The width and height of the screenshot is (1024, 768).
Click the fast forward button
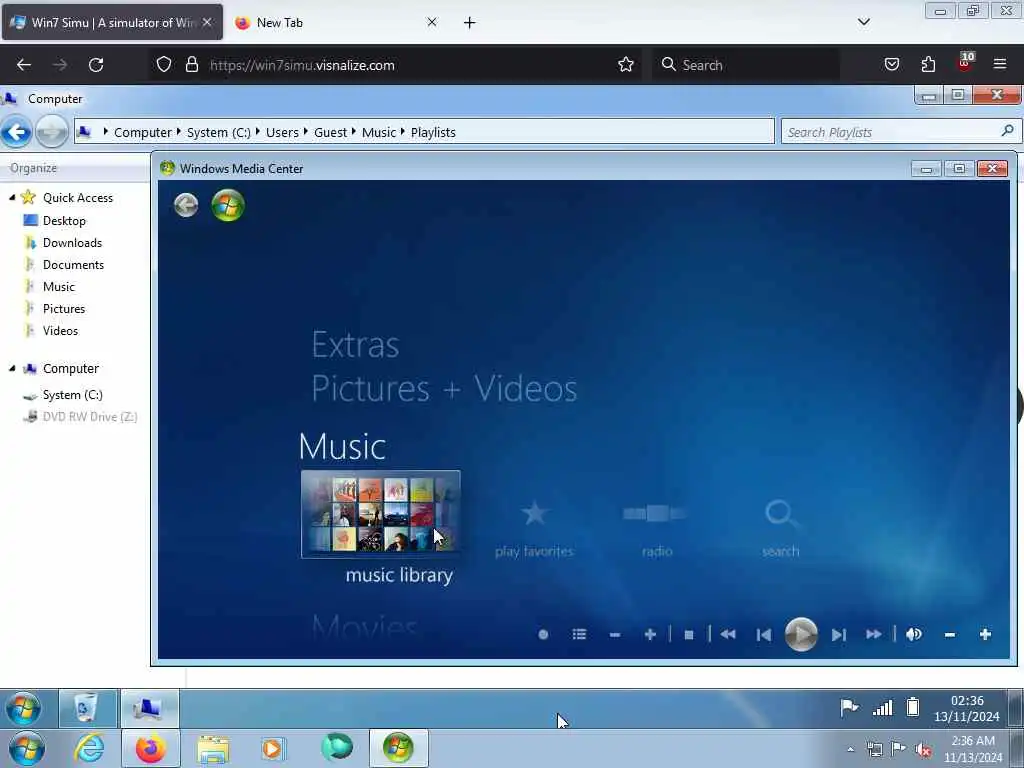pos(874,634)
